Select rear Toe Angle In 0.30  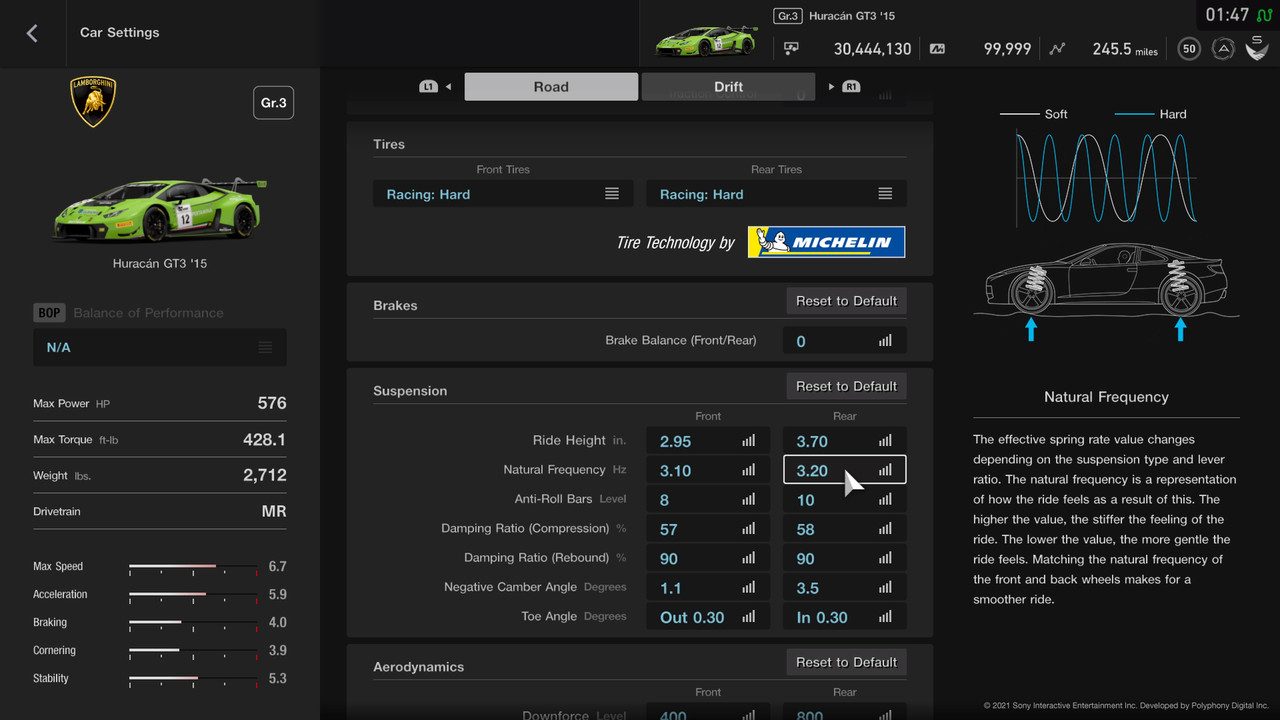pos(845,617)
